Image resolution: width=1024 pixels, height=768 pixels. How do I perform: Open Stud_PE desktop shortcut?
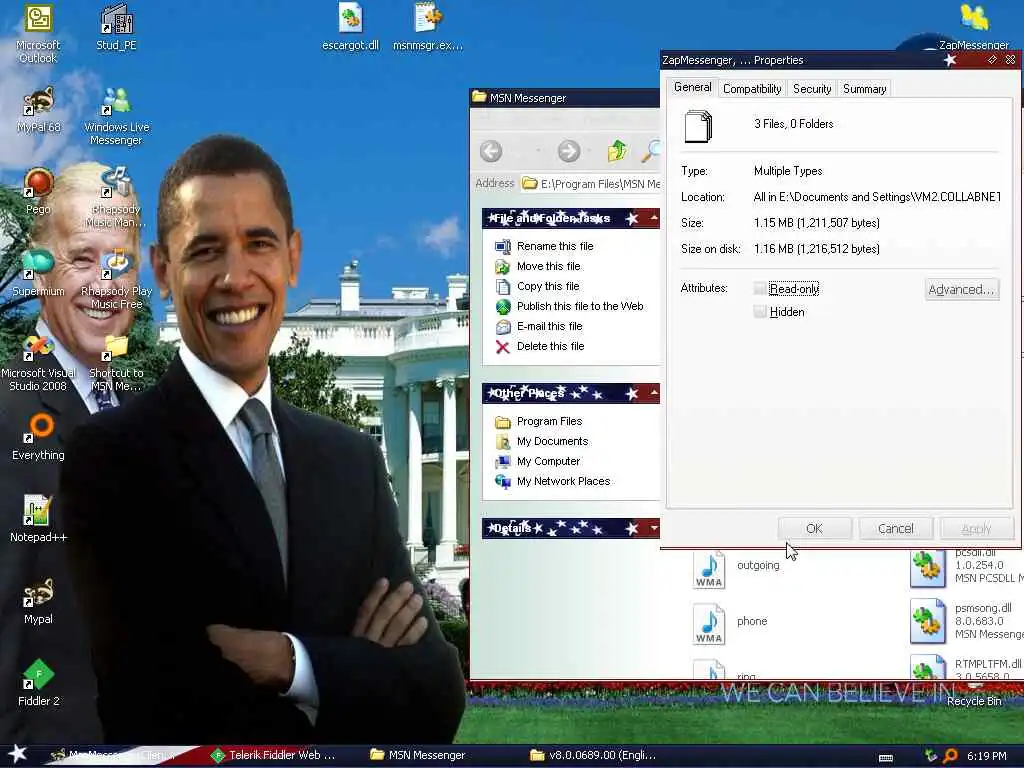coord(116,27)
